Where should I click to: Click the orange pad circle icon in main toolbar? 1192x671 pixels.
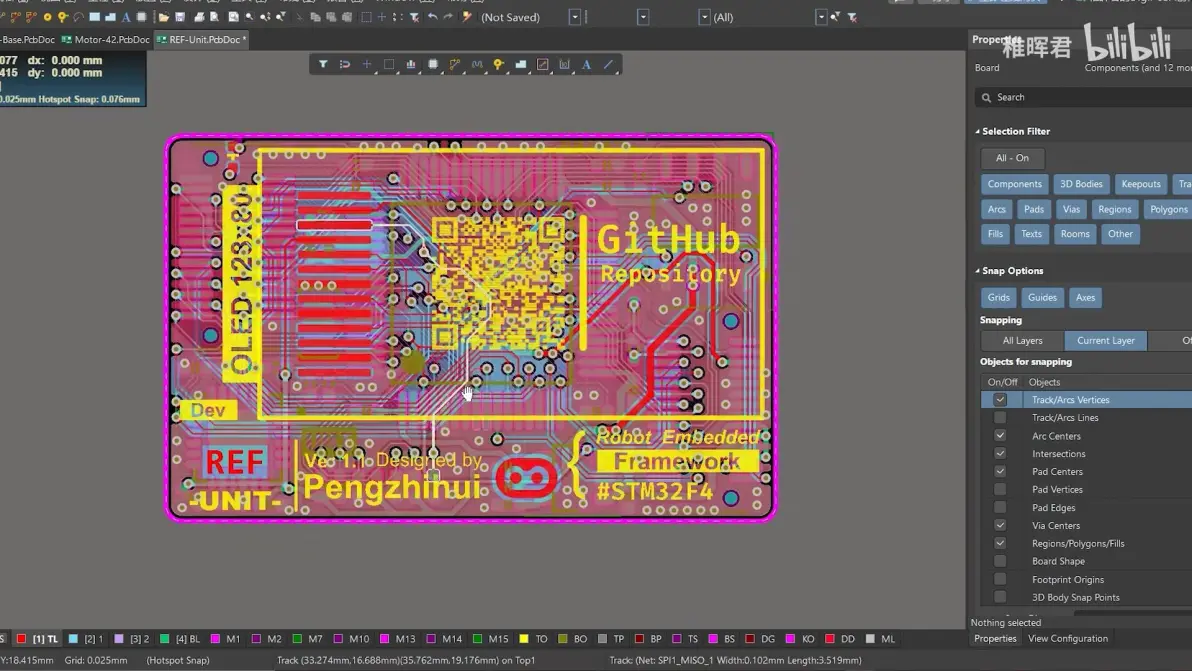47,17
